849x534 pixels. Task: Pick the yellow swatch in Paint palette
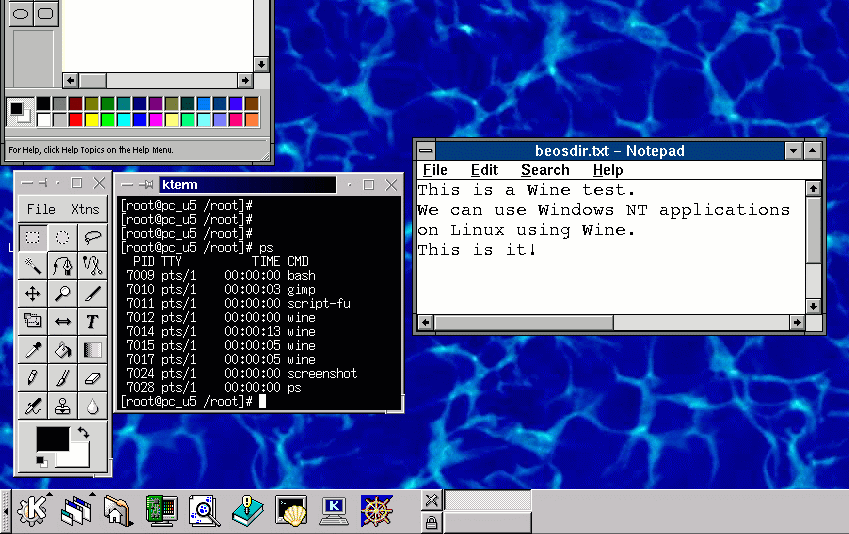(x=92, y=119)
